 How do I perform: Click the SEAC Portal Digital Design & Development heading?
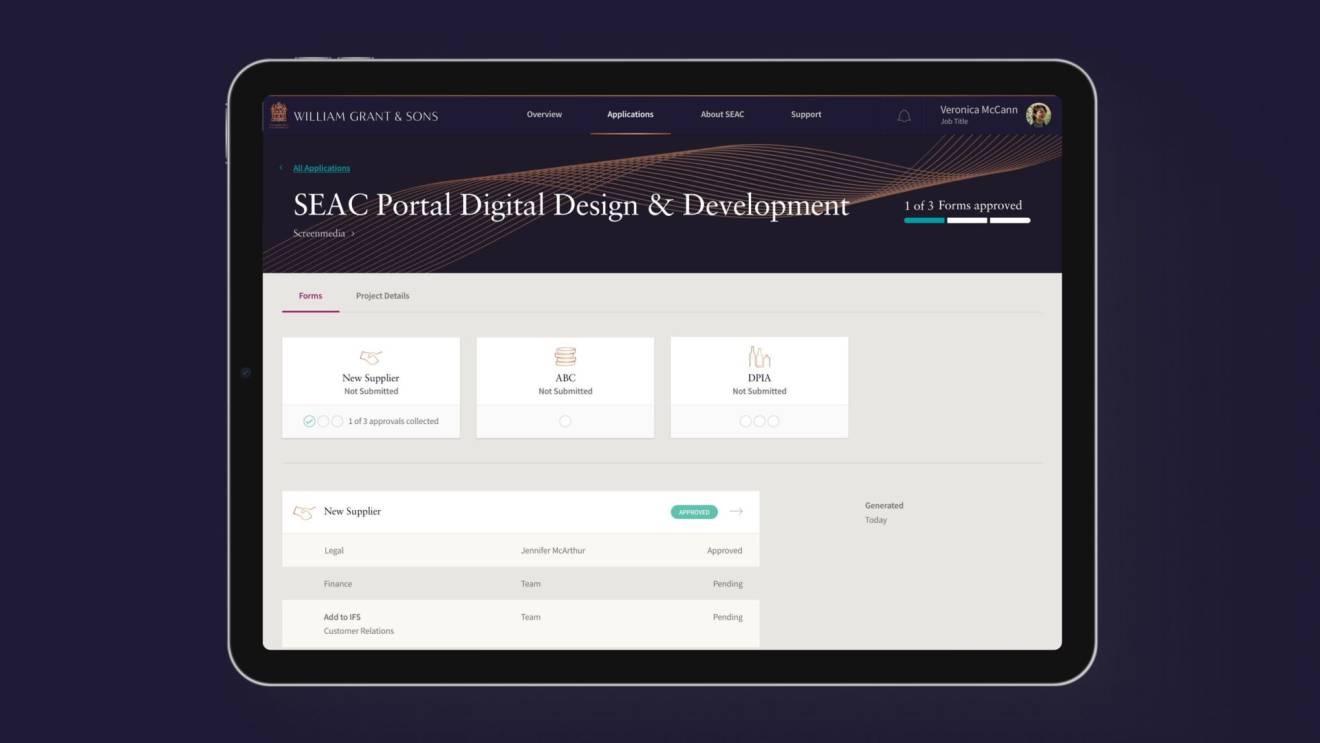(x=571, y=205)
